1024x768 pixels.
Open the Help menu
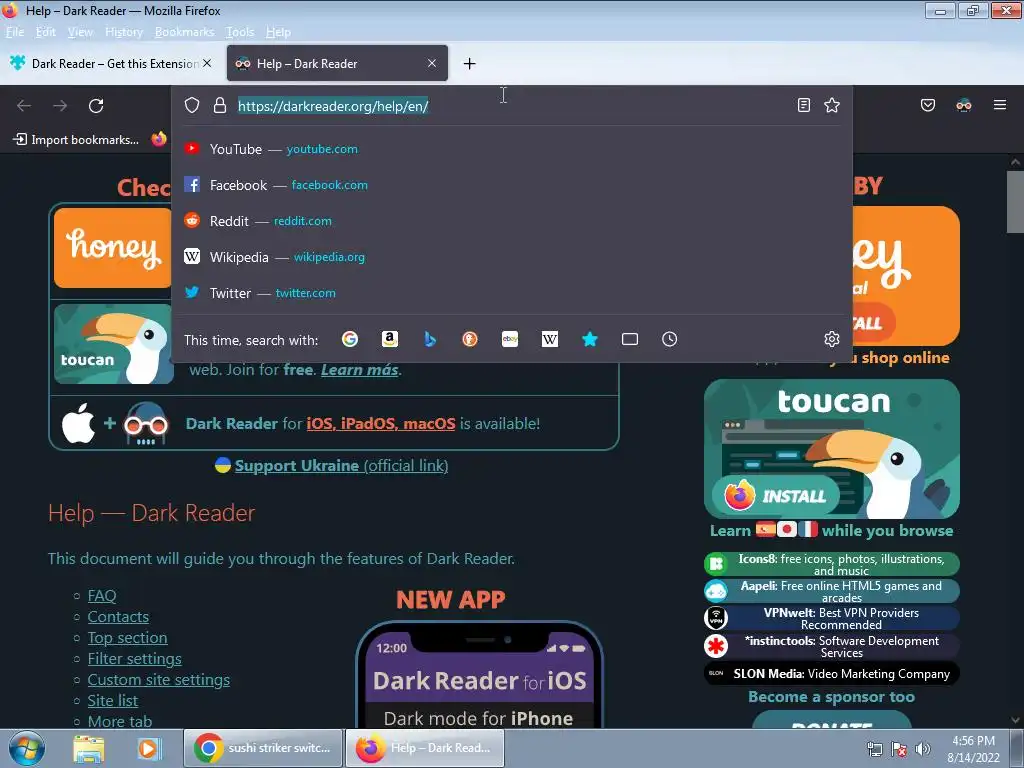(278, 32)
